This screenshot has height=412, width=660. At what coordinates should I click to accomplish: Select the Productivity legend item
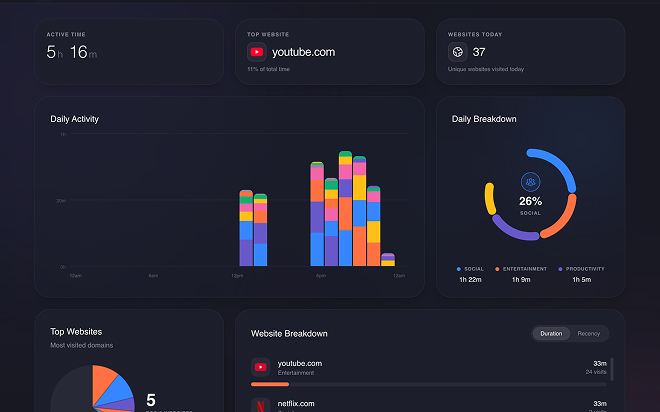(581, 269)
